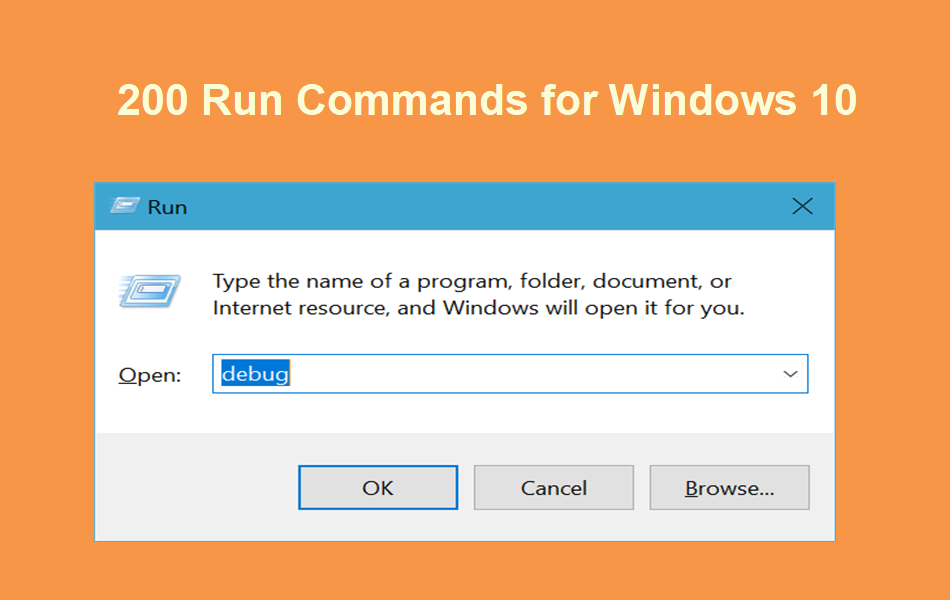The image size is (950, 600).
Task: Click the "Open:" label
Action: point(150,375)
